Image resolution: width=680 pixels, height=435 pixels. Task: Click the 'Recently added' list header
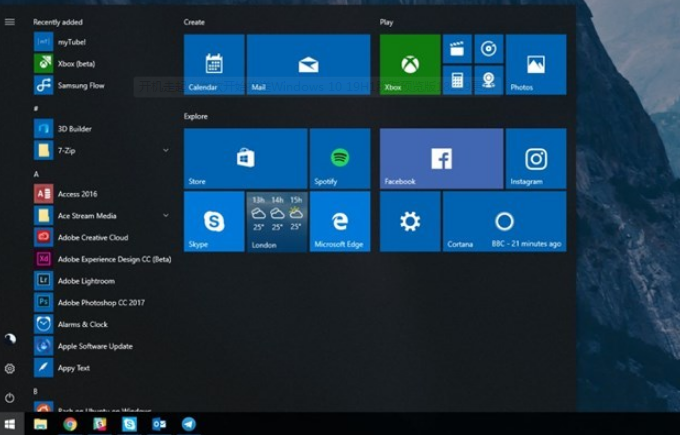click(58, 22)
